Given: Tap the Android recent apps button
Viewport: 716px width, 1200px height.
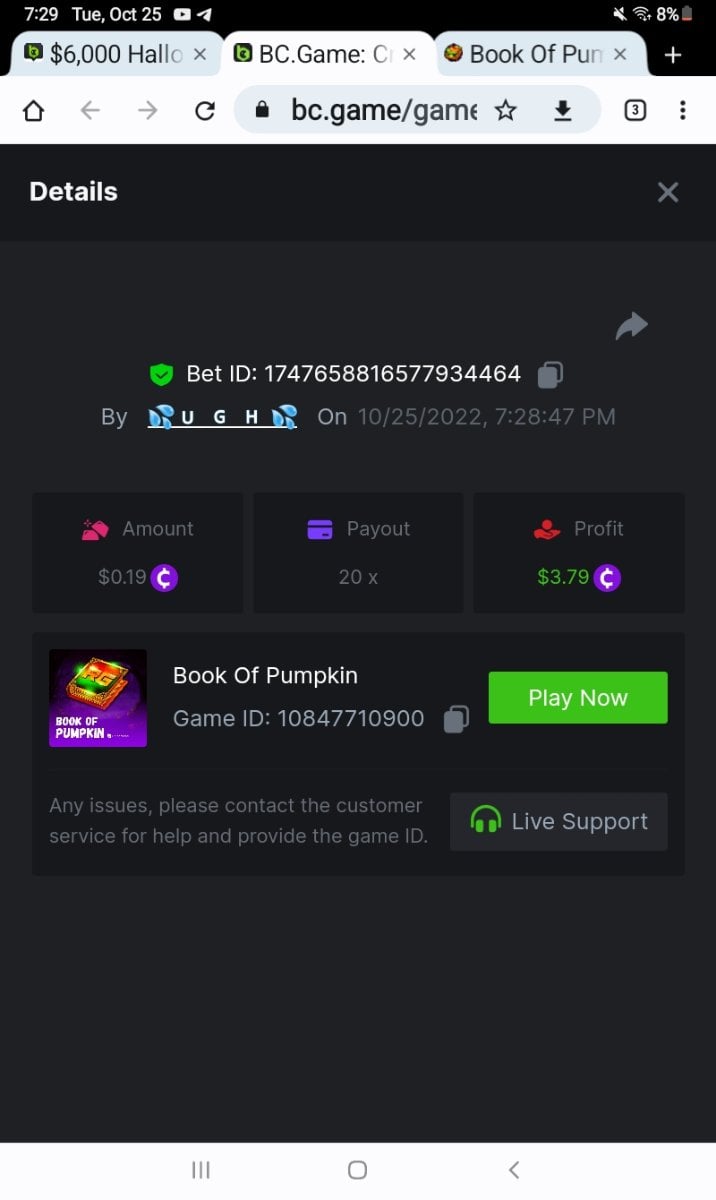Looking at the screenshot, I should 201,1170.
